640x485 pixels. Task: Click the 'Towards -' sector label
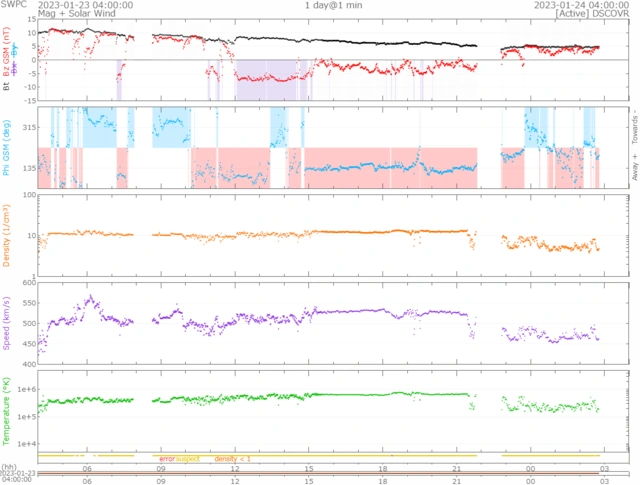[x=635, y=127]
